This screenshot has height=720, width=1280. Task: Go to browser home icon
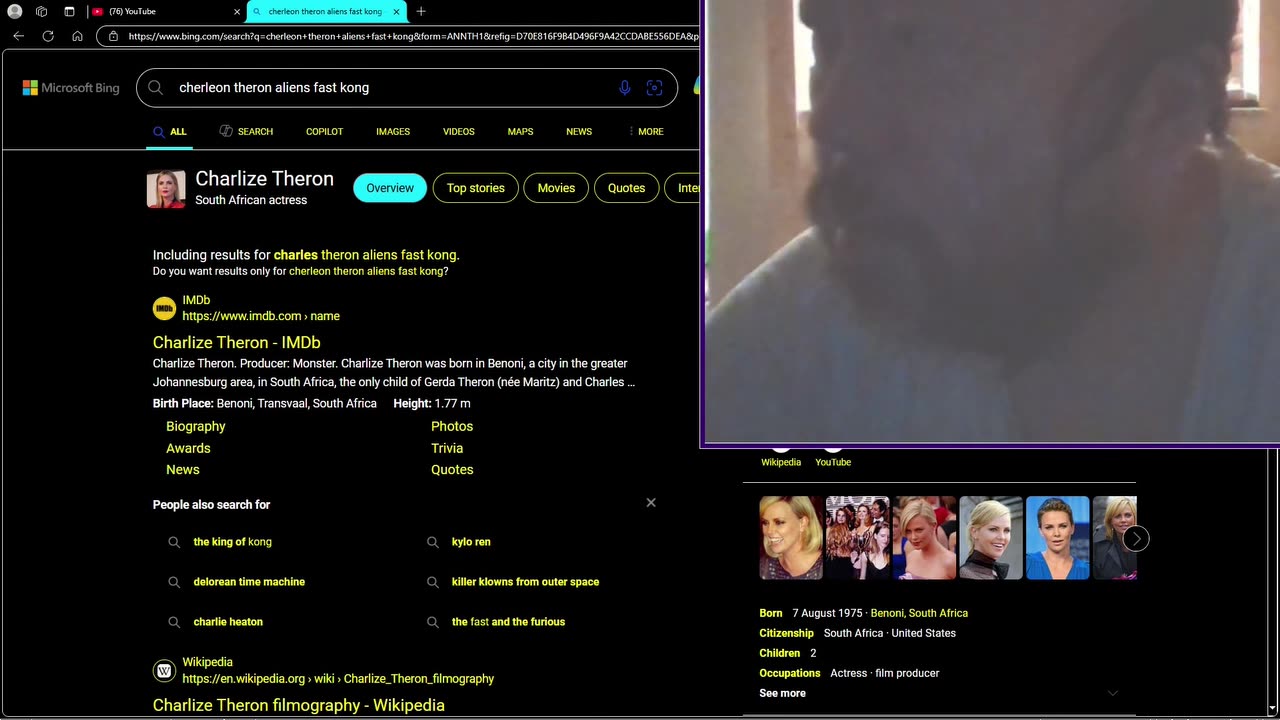(77, 36)
